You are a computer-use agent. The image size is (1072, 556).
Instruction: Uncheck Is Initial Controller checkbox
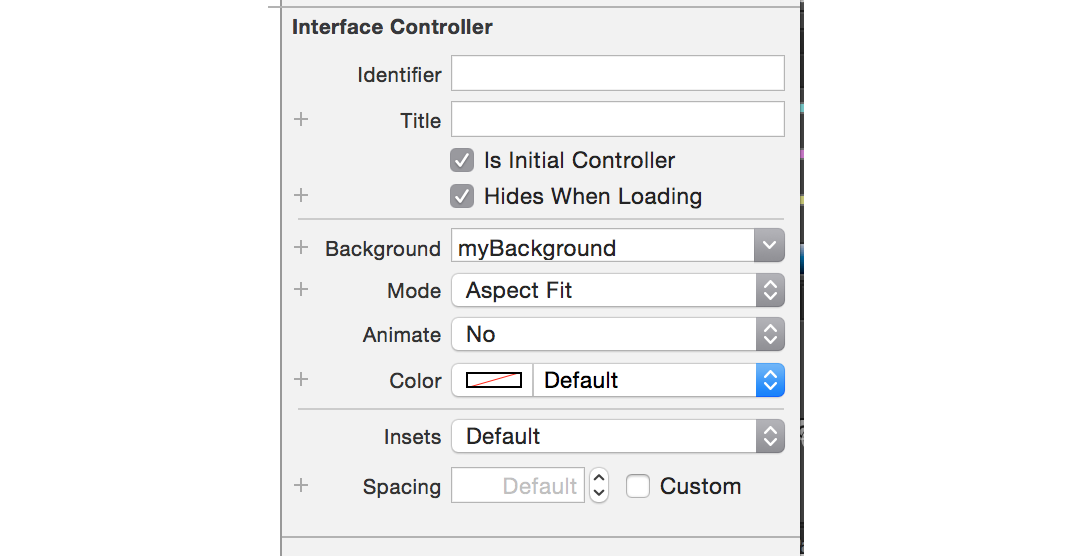462,160
